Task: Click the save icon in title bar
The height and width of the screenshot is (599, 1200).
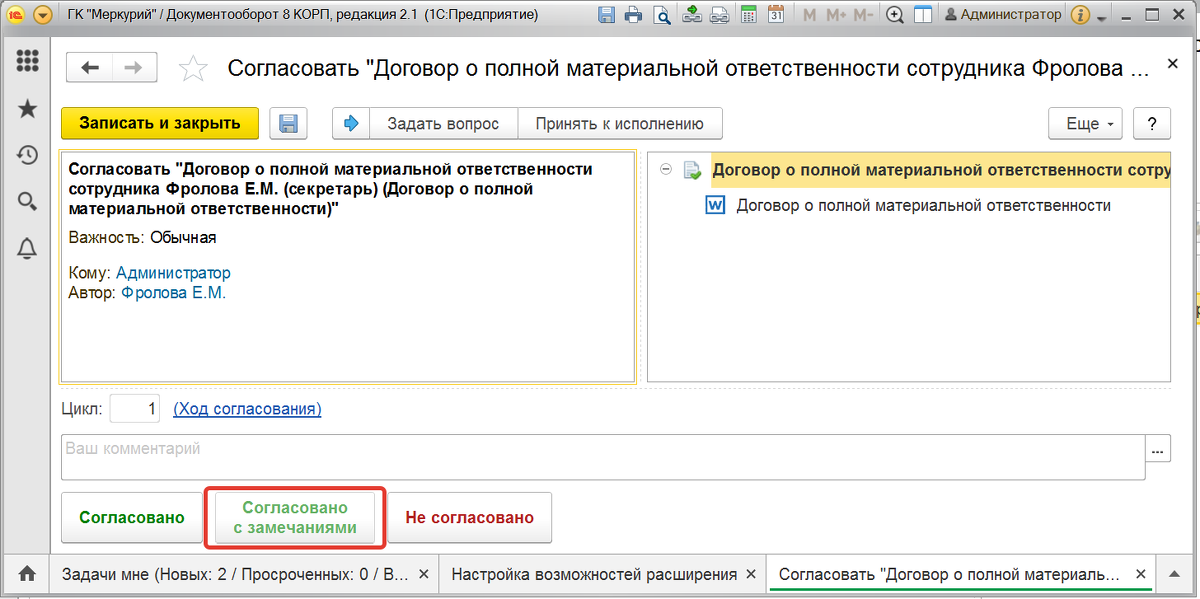Action: 606,15
